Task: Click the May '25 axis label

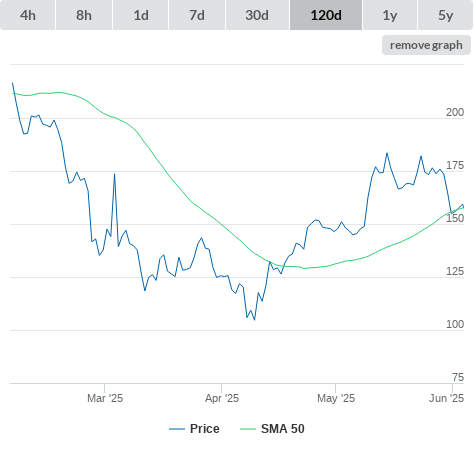Action: 336,398
